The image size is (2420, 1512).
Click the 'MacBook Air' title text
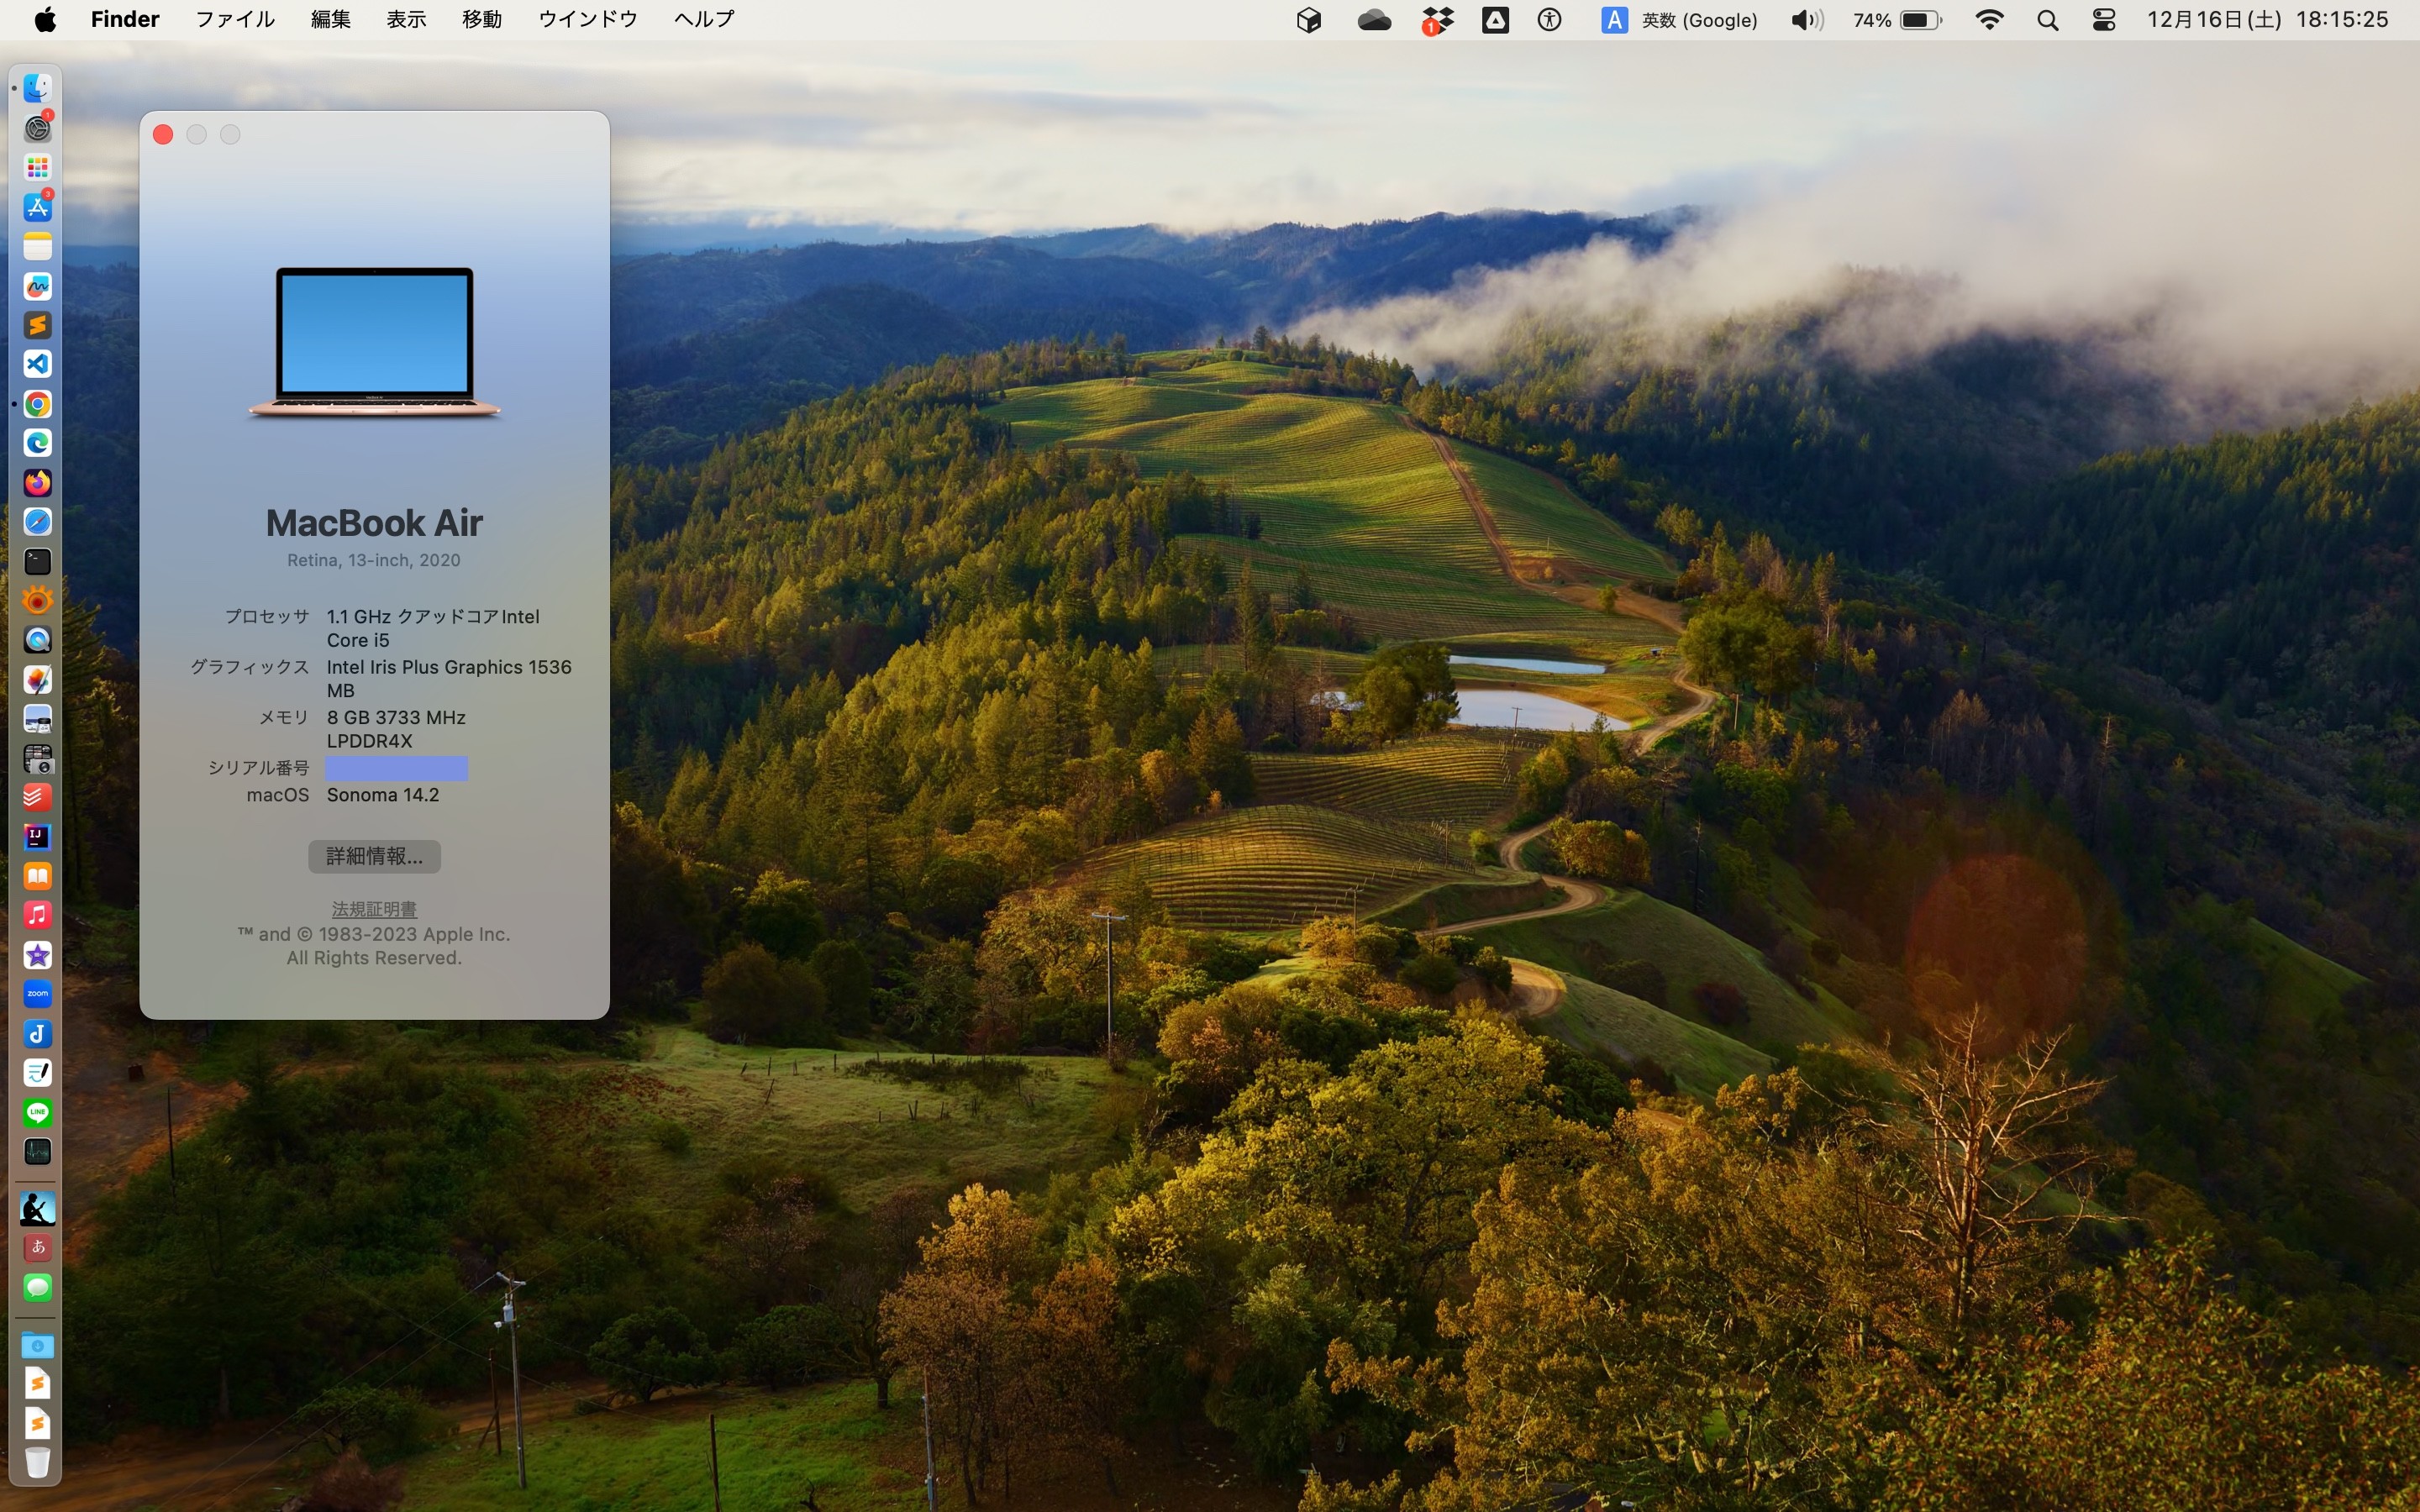374,522
